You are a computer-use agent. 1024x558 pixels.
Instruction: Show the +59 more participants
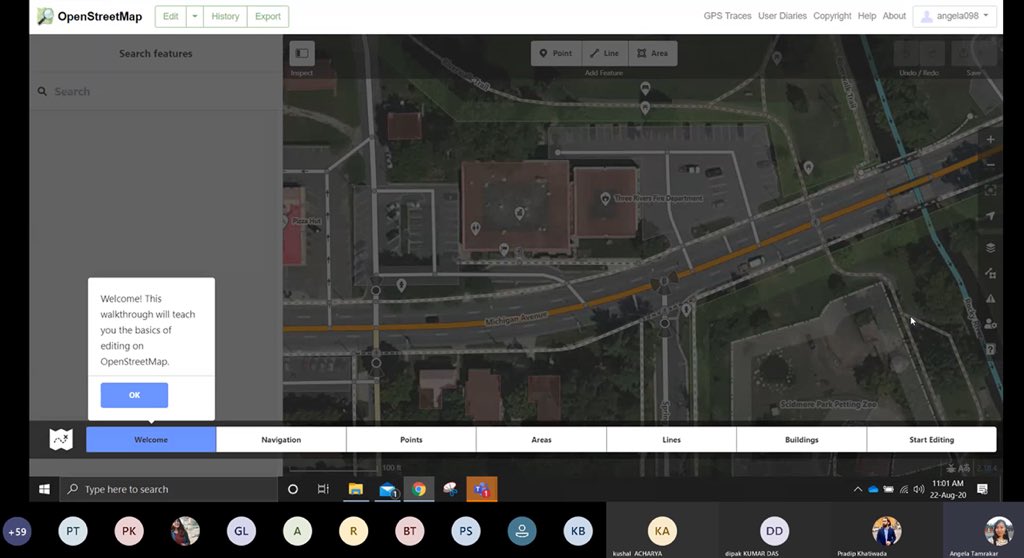point(17,532)
